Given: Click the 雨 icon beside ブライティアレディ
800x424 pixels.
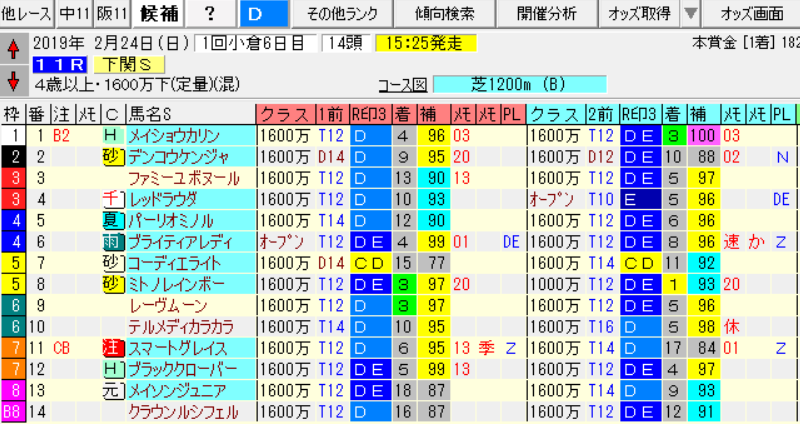Looking at the screenshot, I should click(113, 241).
